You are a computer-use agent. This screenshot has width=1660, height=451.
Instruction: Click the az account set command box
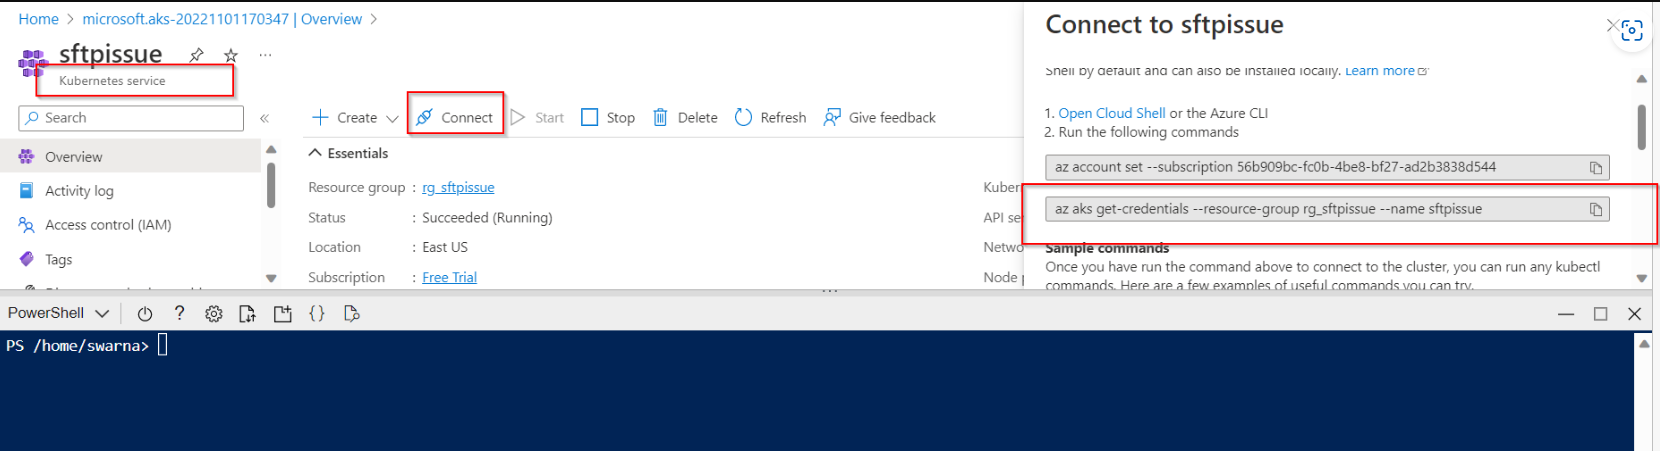click(x=1327, y=167)
